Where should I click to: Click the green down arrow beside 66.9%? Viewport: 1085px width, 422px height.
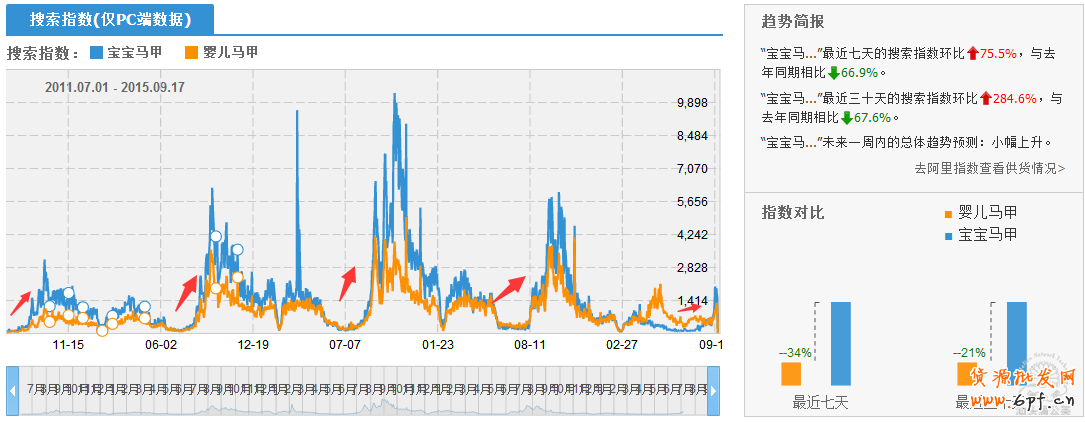[833, 73]
